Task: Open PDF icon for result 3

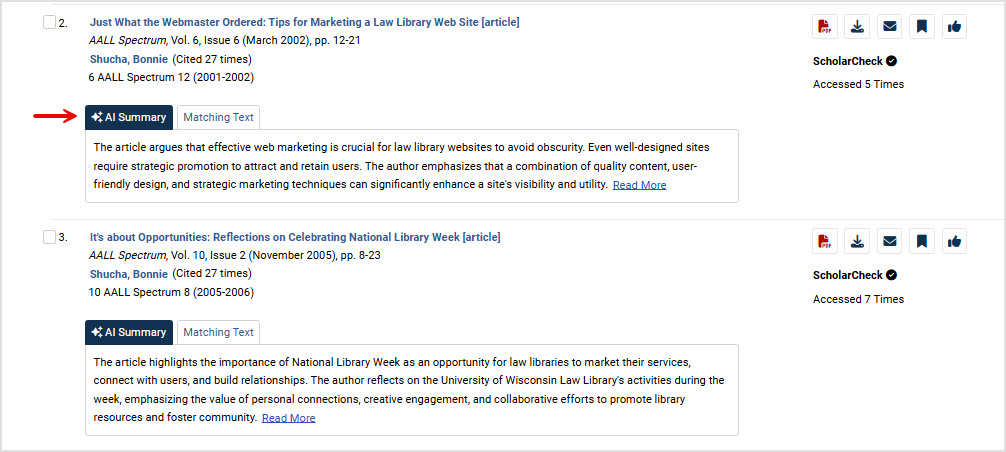Action: [825, 241]
